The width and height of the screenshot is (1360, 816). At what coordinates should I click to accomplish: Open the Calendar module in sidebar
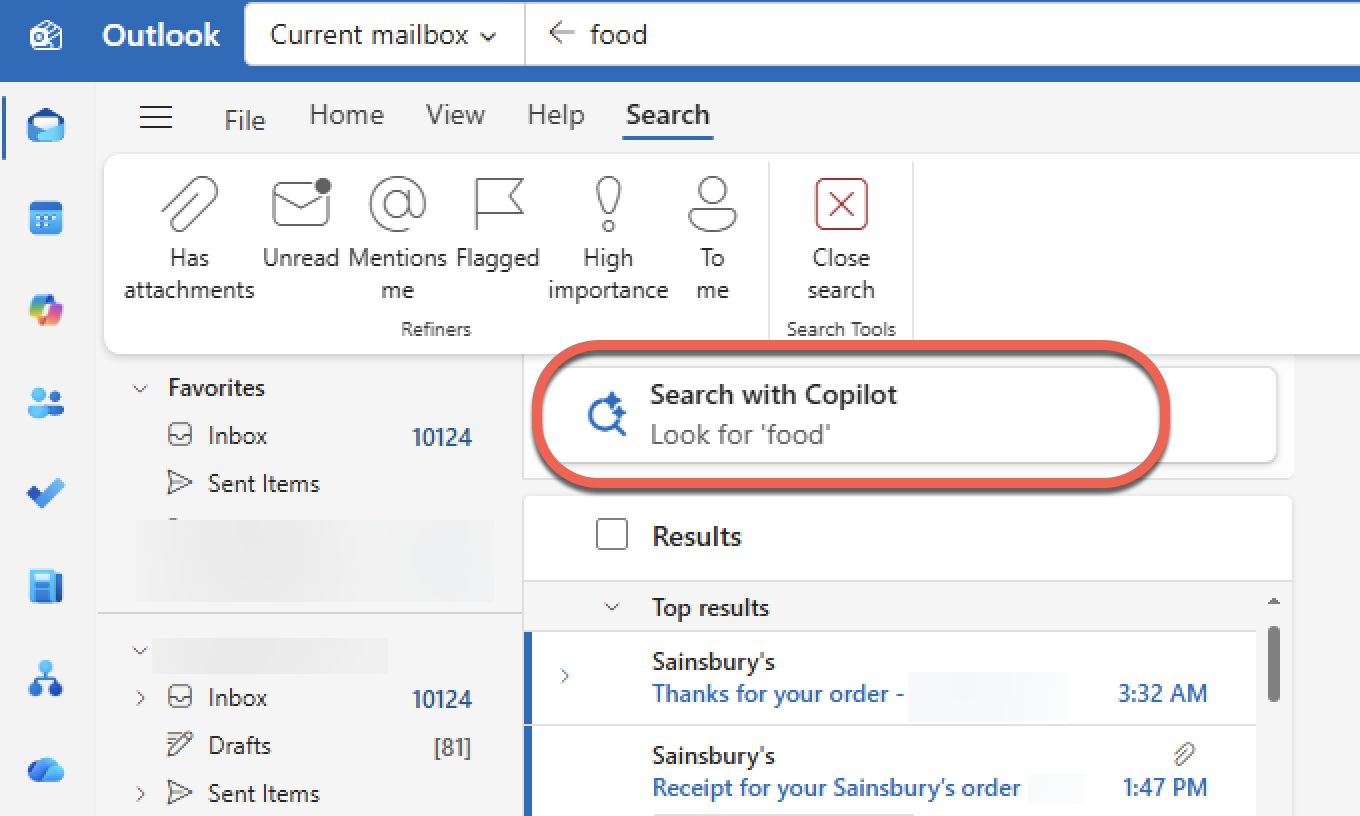(x=46, y=218)
